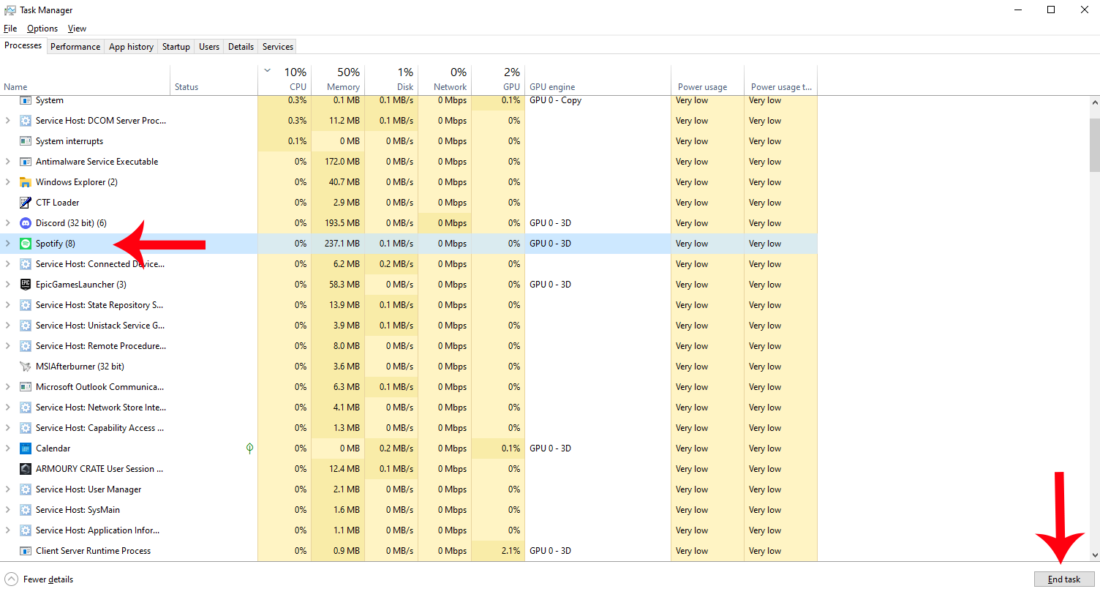Select the Spotify process icon
Viewport: 1100px width, 597px height.
coord(25,243)
